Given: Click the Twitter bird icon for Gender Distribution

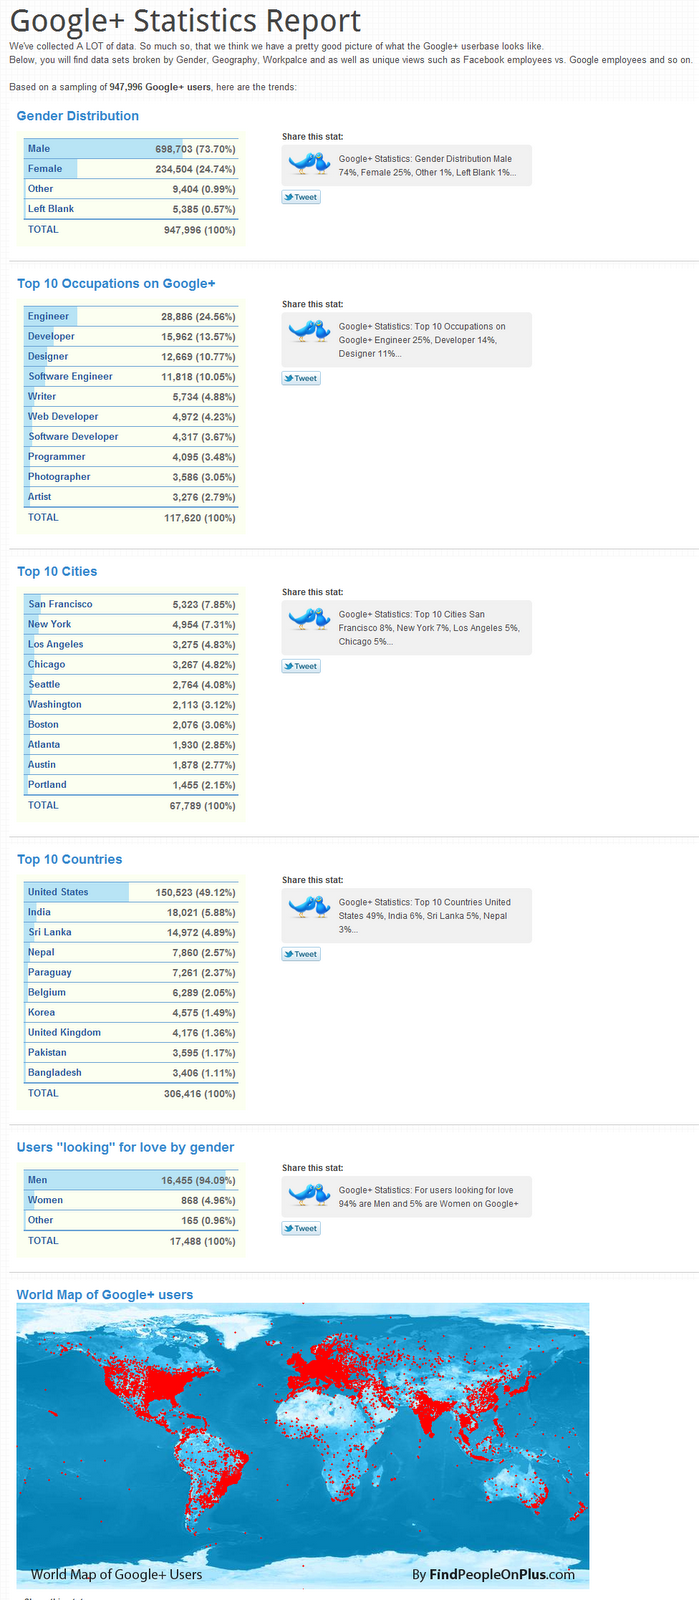Looking at the screenshot, I should pyautogui.click(x=309, y=163).
